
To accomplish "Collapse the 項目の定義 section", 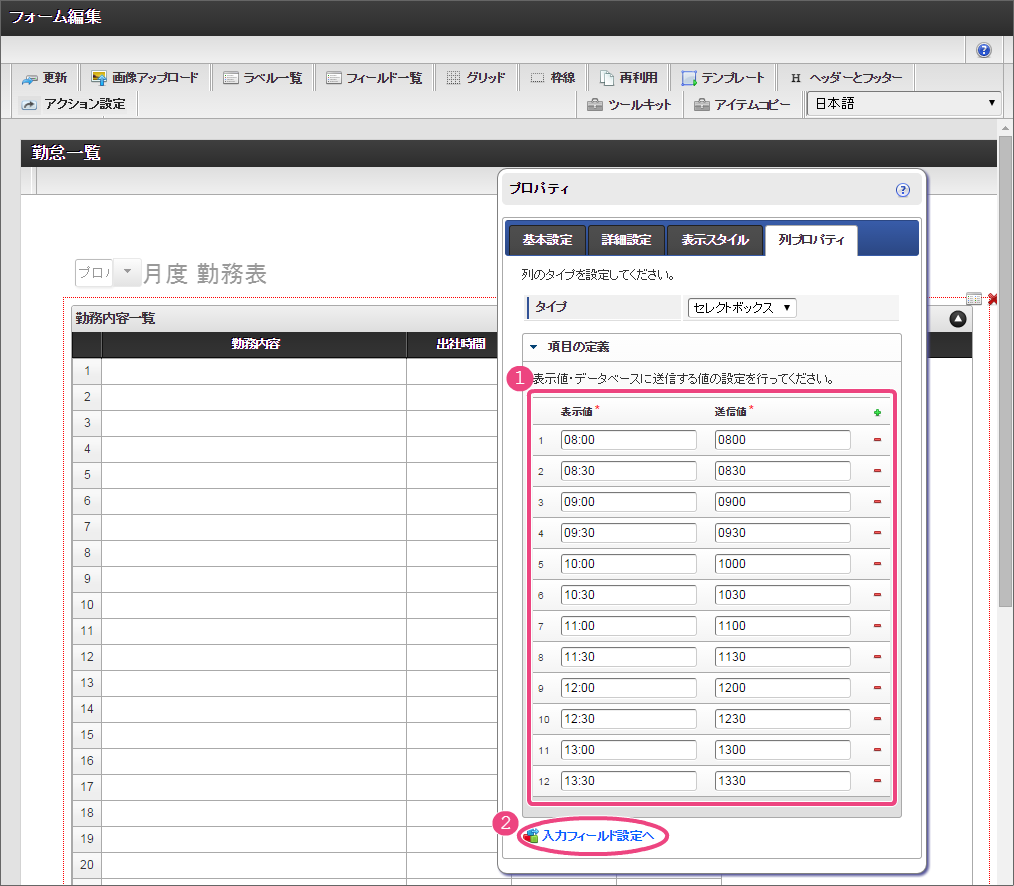I will tap(535, 347).
